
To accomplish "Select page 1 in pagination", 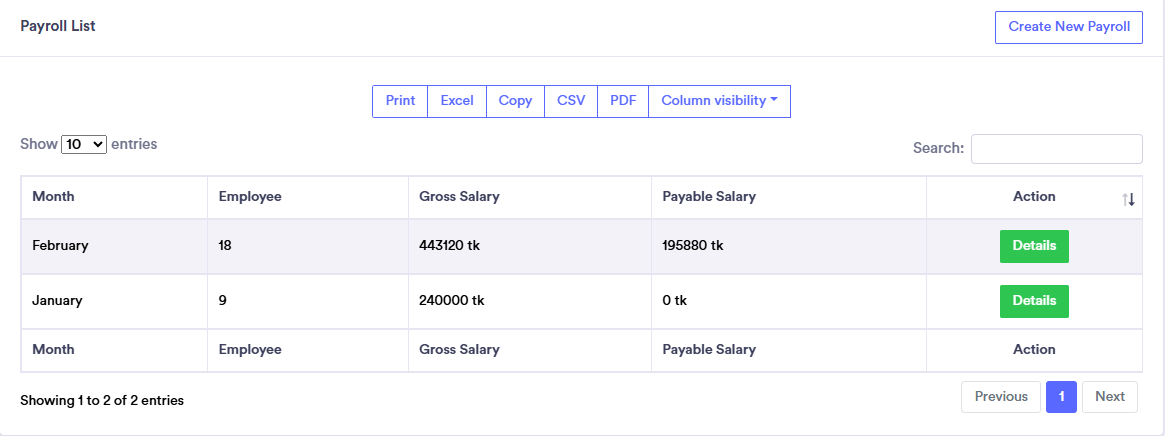I will pyautogui.click(x=1061, y=397).
